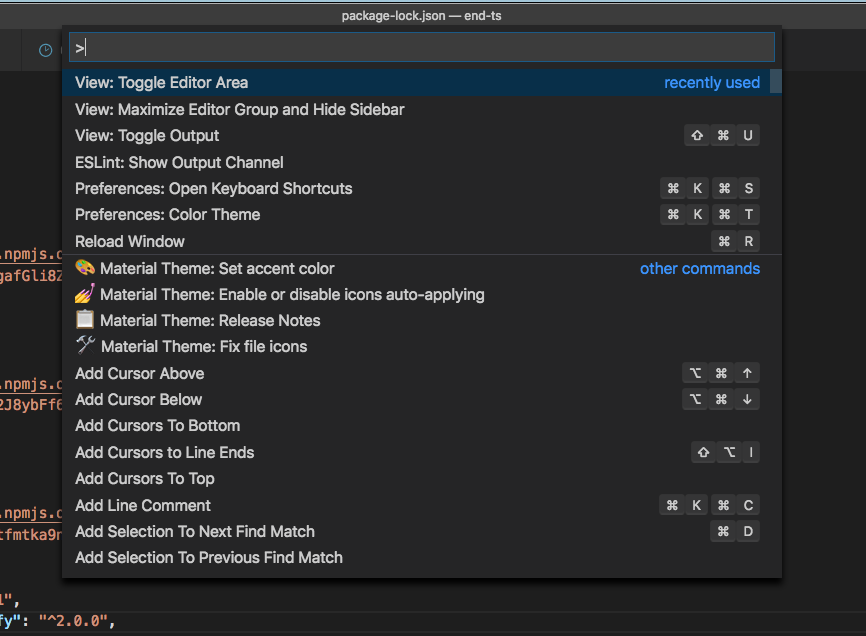Select Add Selection To Previous Find Match
This screenshot has height=636, width=866.
(x=421, y=558)
